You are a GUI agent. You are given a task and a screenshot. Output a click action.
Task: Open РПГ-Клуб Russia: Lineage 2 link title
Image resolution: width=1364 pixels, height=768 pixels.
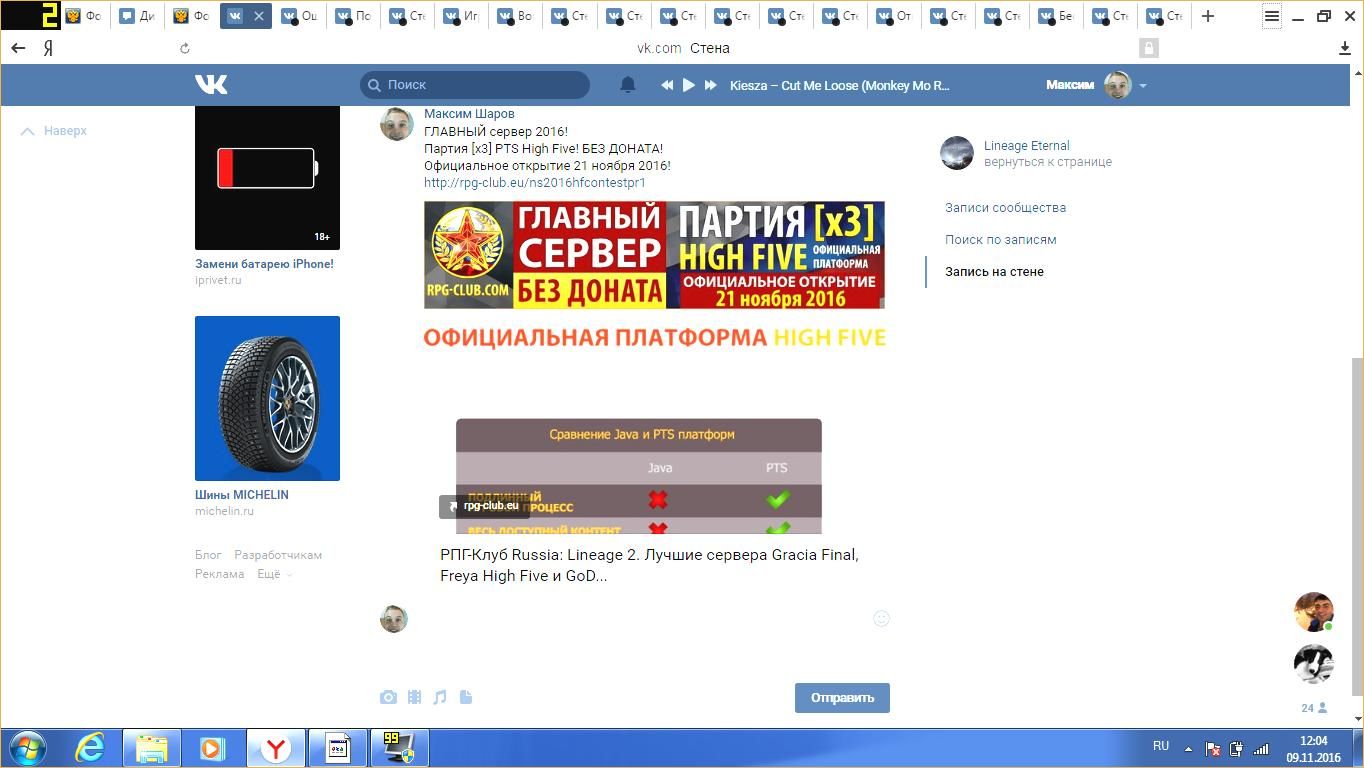tap(649, 565)
